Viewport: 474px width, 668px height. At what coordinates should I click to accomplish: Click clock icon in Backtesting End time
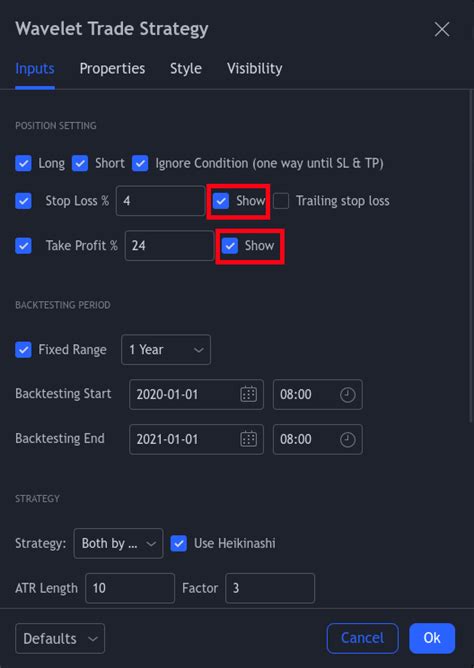coord(348,439)
